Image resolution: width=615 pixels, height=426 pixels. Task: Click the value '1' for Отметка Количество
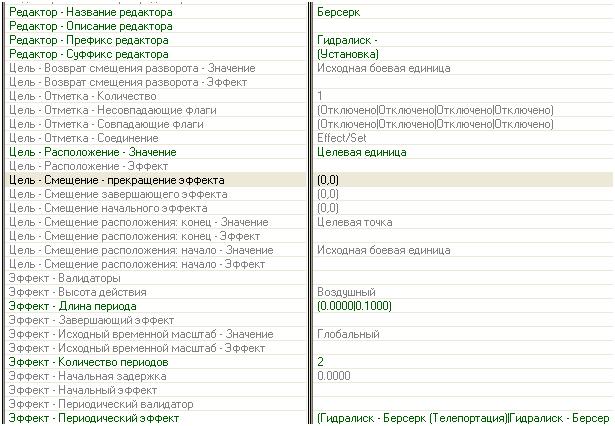[x=320, y=96]
